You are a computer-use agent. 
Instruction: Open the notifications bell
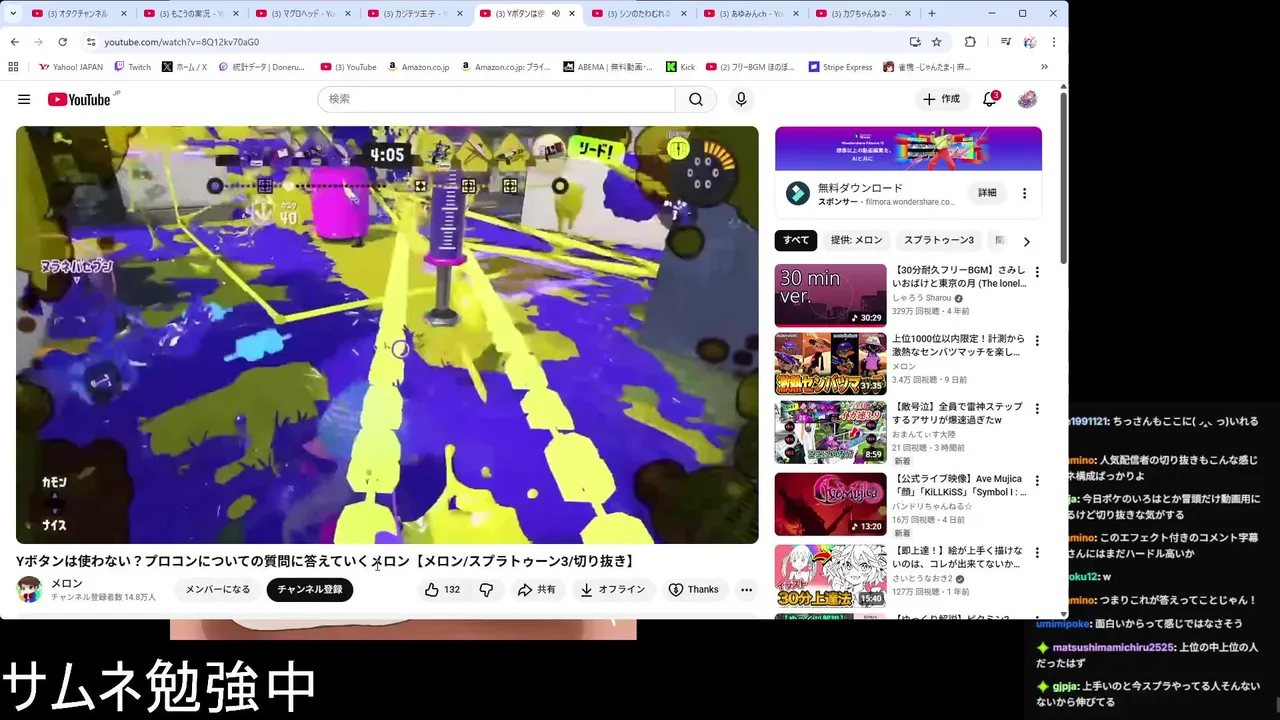pyautogui.click(x=989, y=99)
